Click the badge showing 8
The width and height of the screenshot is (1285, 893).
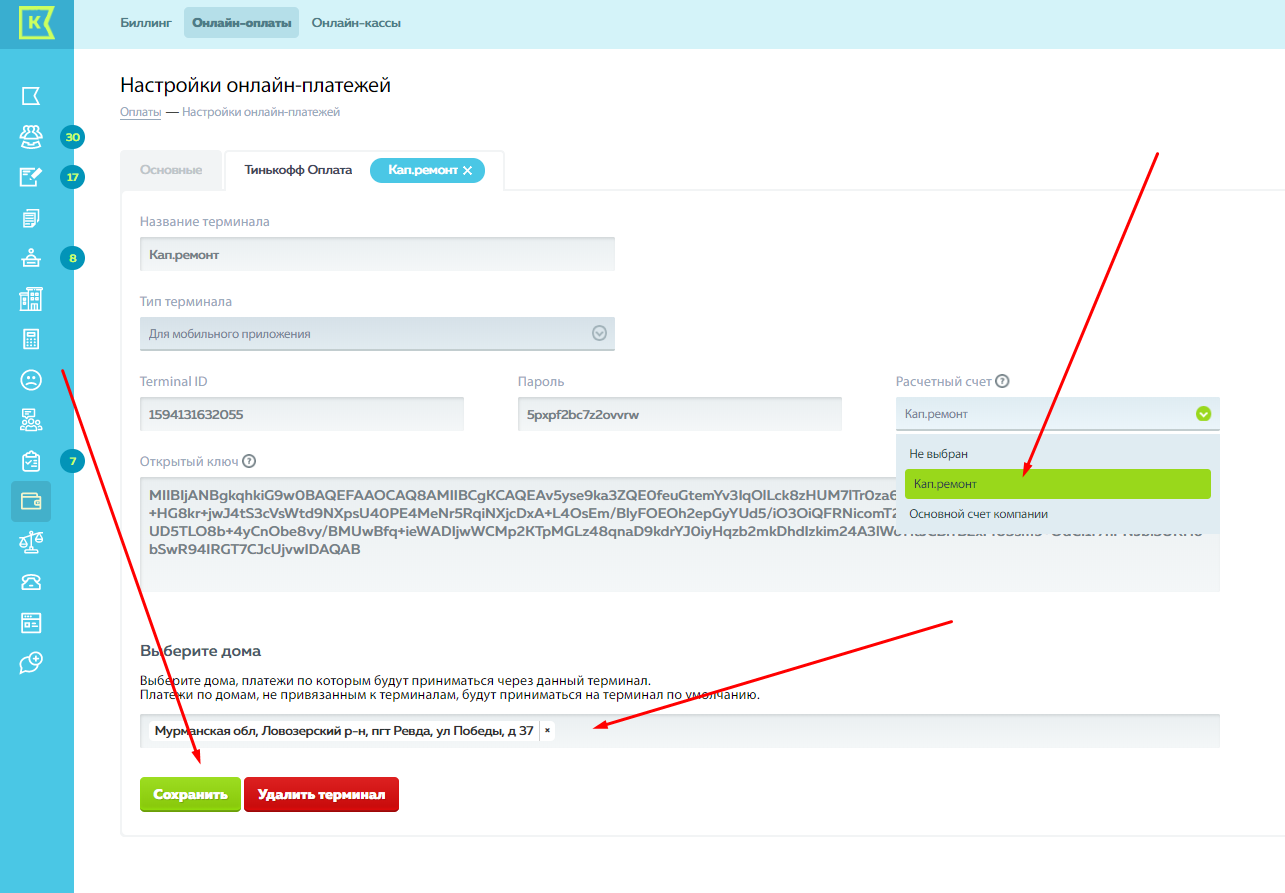pyautogui.click(x=72, y=258)
